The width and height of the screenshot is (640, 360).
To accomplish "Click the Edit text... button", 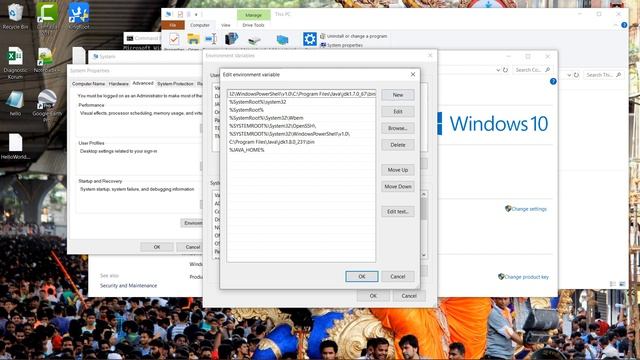I will [x=398, y=211].
